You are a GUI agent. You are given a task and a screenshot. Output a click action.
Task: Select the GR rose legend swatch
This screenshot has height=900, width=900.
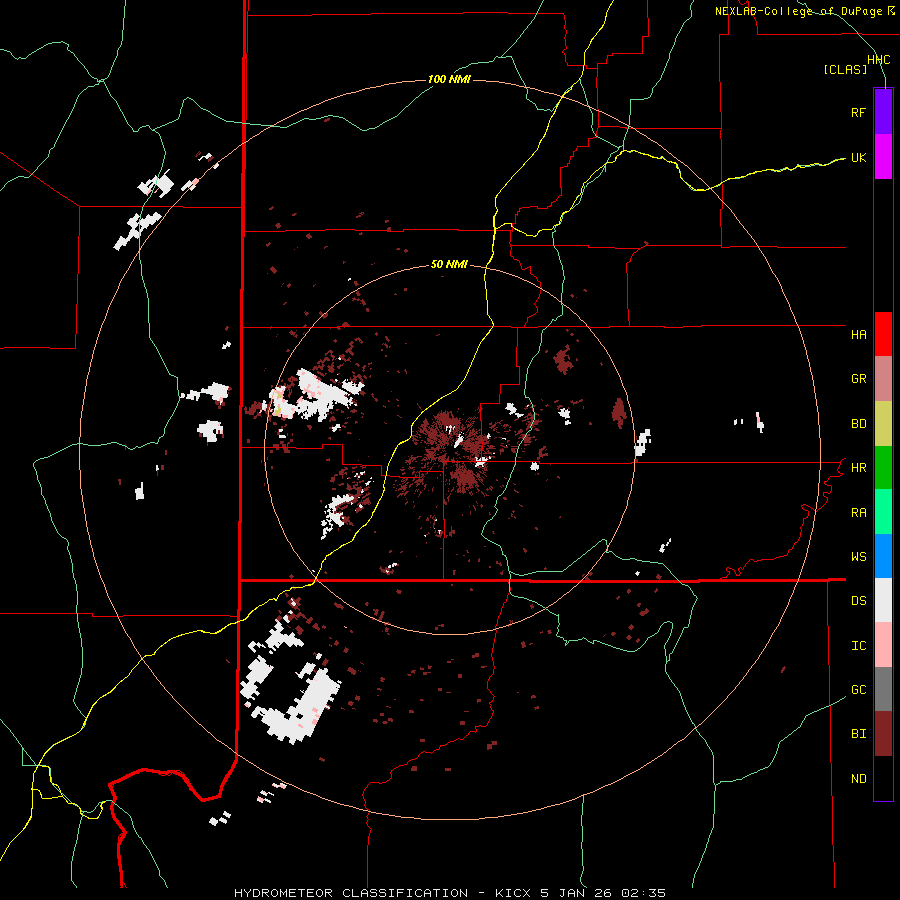coord(883,379)
